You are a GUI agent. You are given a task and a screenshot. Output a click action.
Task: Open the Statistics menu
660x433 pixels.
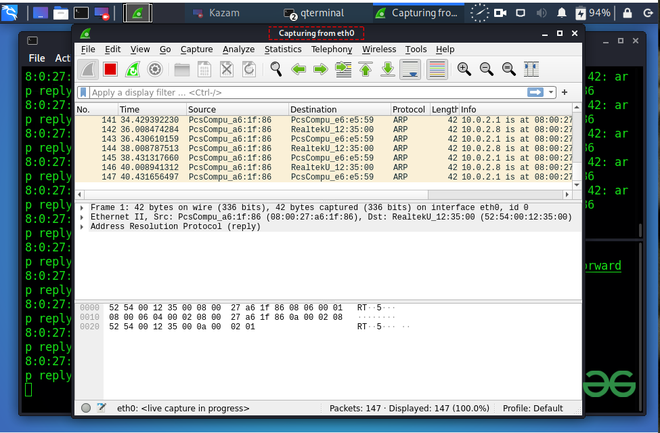pyautogui.click(x=283, y=49)
